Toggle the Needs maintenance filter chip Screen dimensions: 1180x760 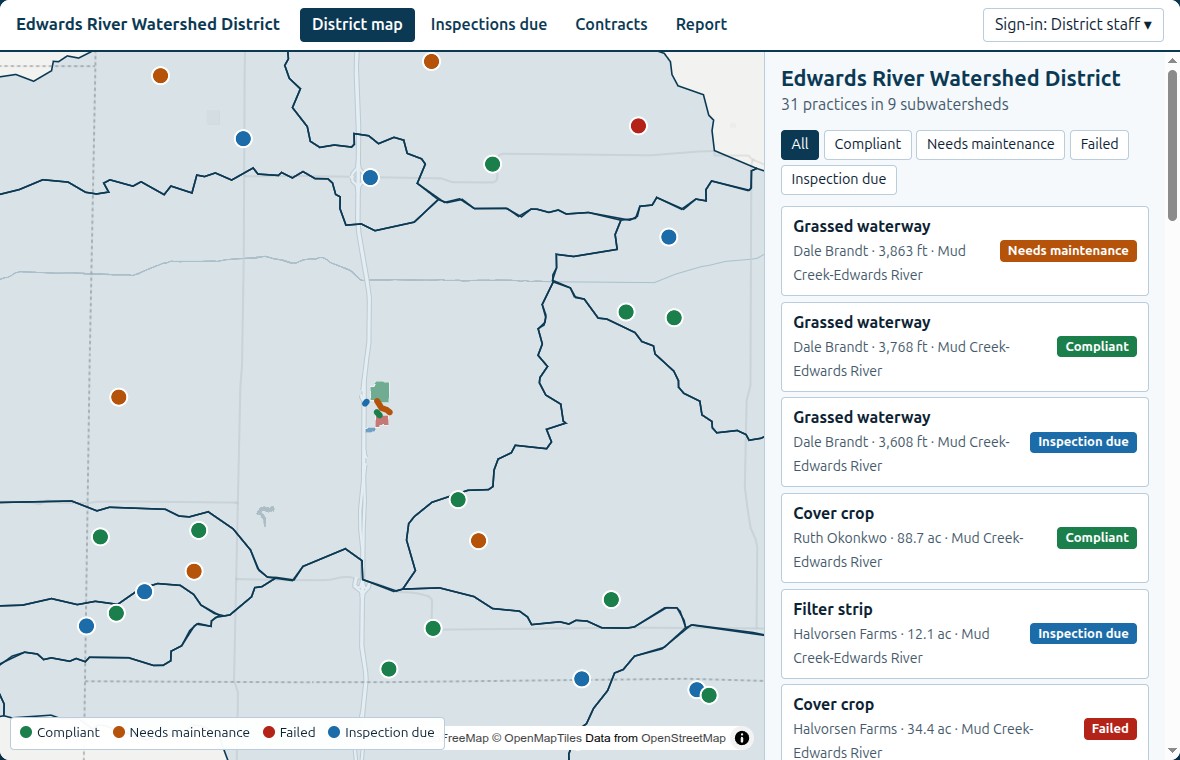coord(990,144)
